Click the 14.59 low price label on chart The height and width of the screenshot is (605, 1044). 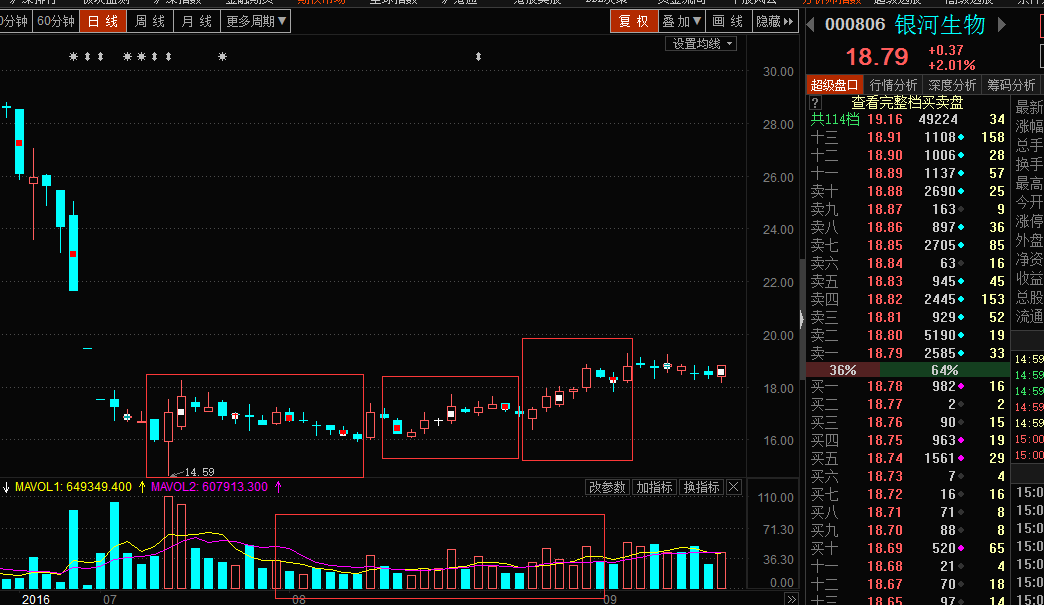click(x=199, y=472)
